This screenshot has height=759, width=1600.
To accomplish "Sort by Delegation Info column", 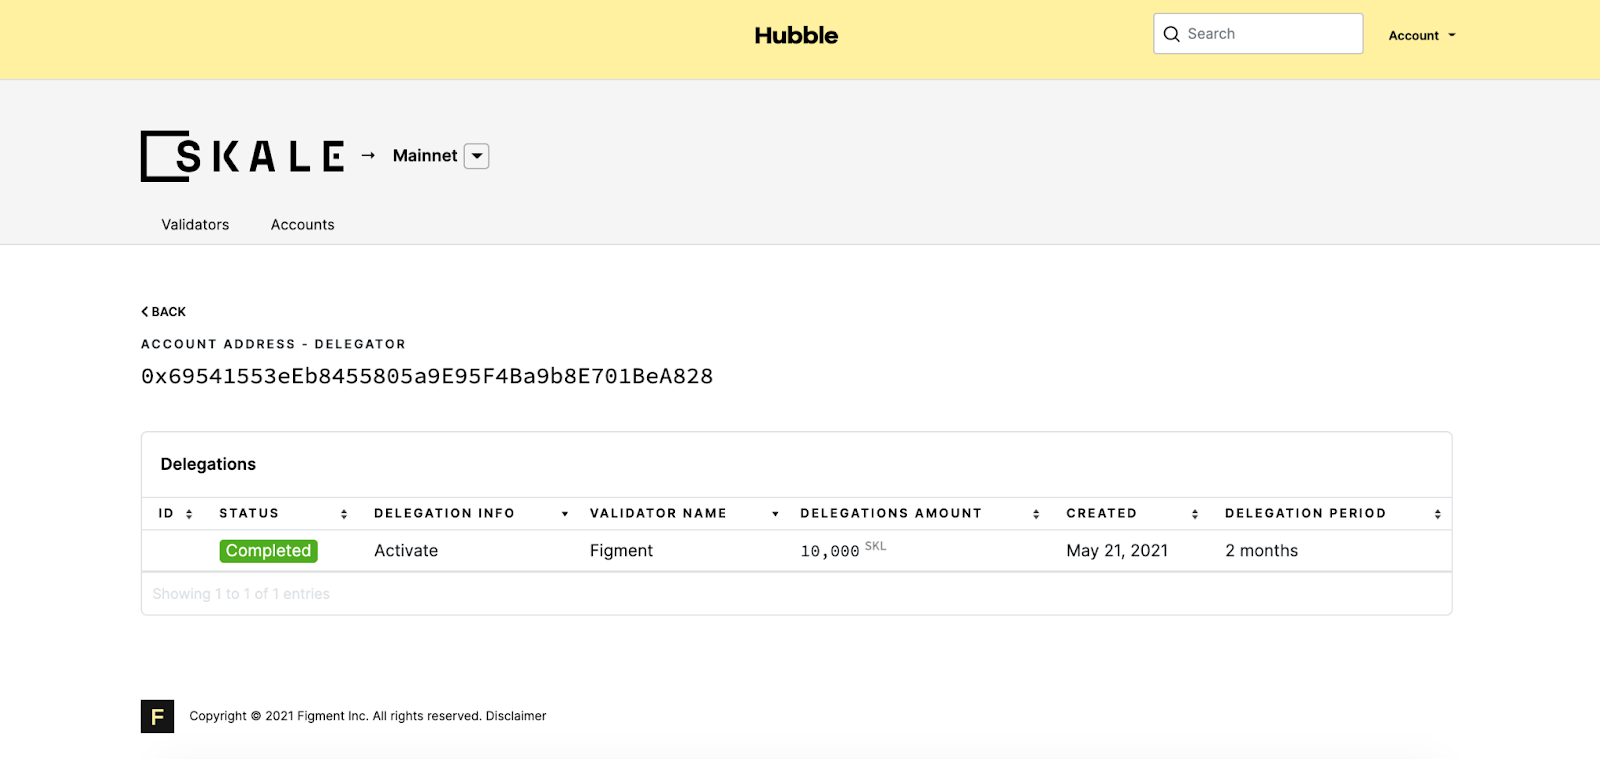I will point(471,514).
